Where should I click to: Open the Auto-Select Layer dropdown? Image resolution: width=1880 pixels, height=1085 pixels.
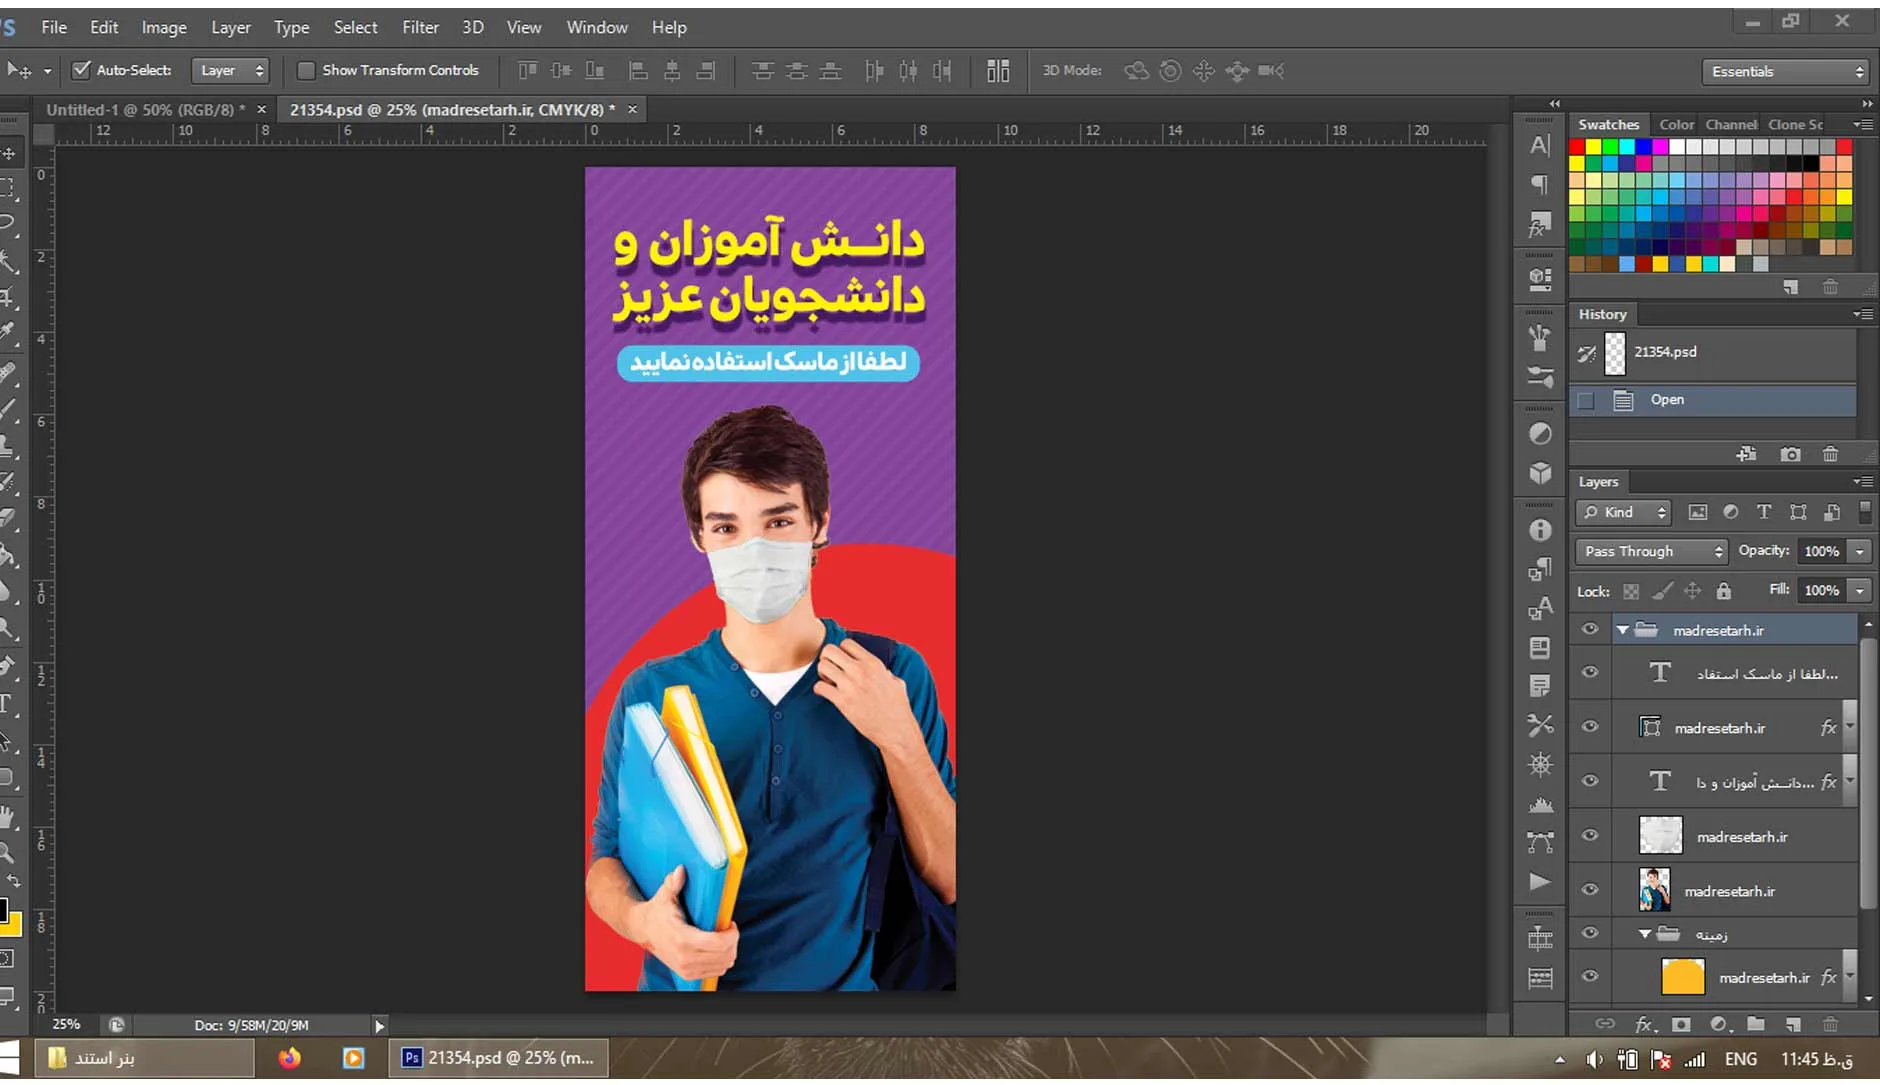click(x=230, y=70)
